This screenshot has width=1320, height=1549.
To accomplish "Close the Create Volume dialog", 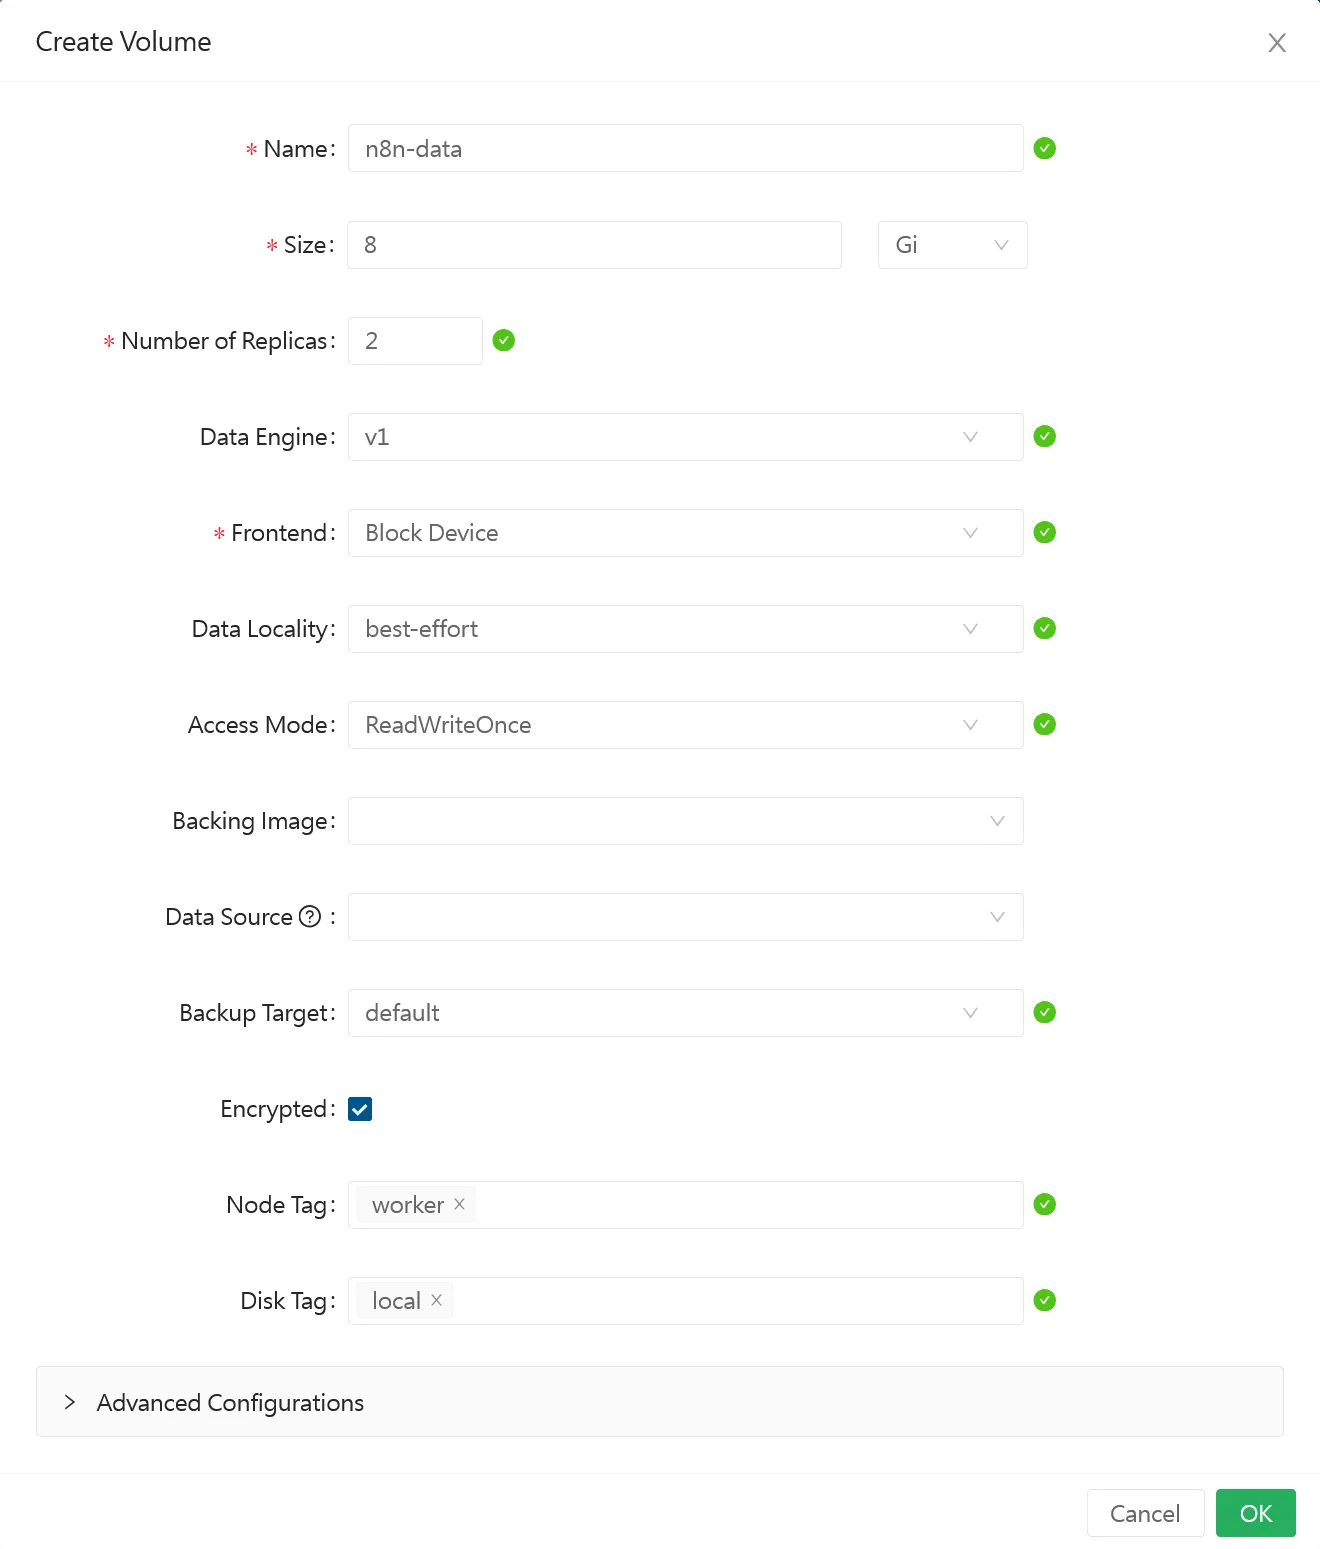I will click(1277, 43).
